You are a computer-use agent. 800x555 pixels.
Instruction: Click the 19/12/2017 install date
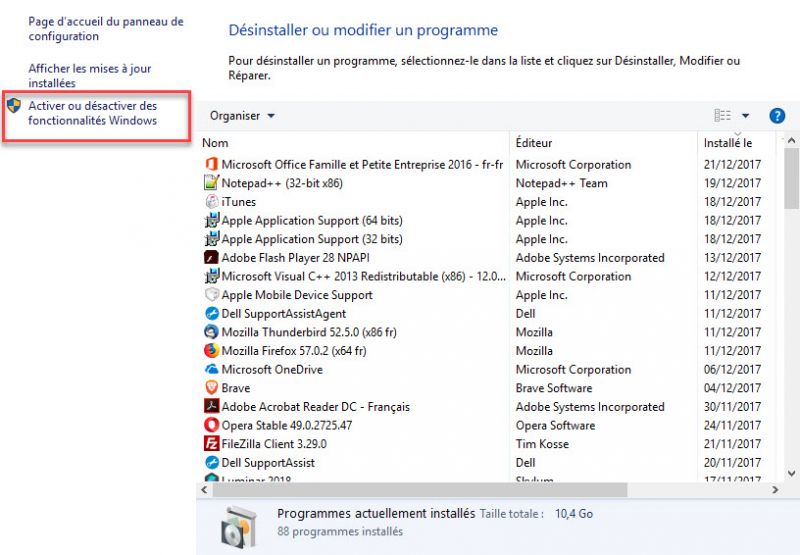pos(732,183)
